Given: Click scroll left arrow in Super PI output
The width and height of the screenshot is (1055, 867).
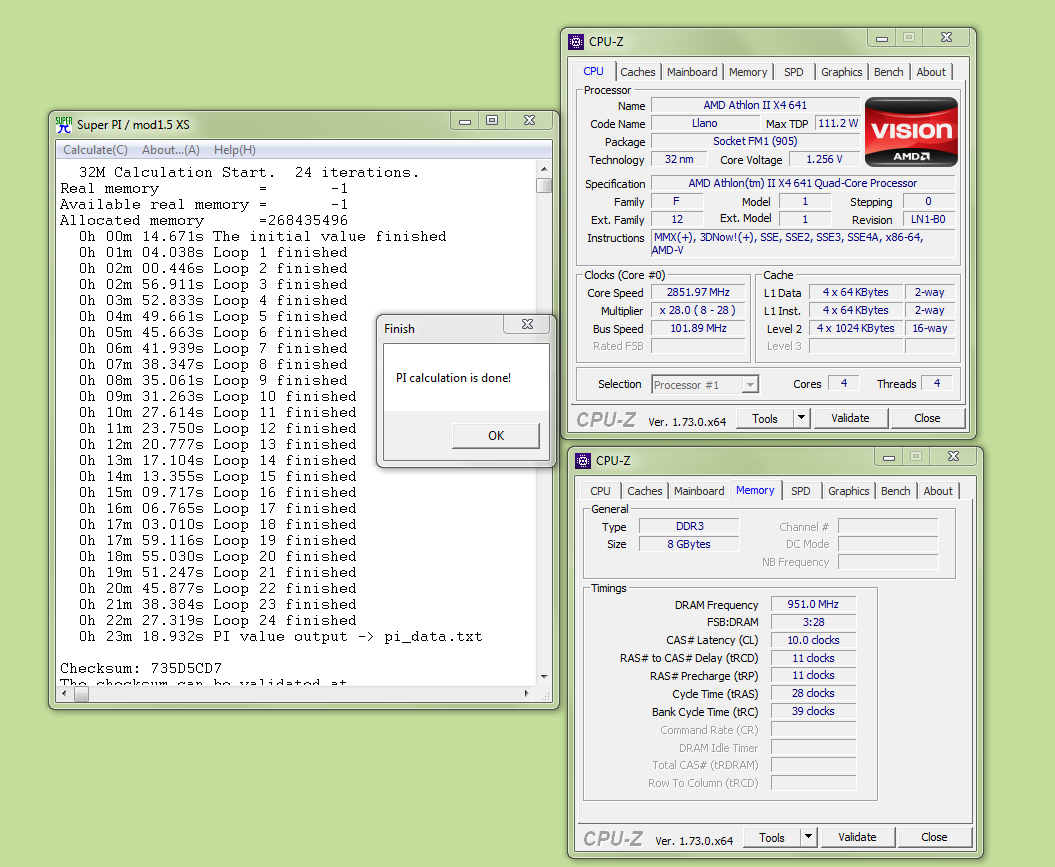Looking at the screenshot, I should (x=64, y=693).
